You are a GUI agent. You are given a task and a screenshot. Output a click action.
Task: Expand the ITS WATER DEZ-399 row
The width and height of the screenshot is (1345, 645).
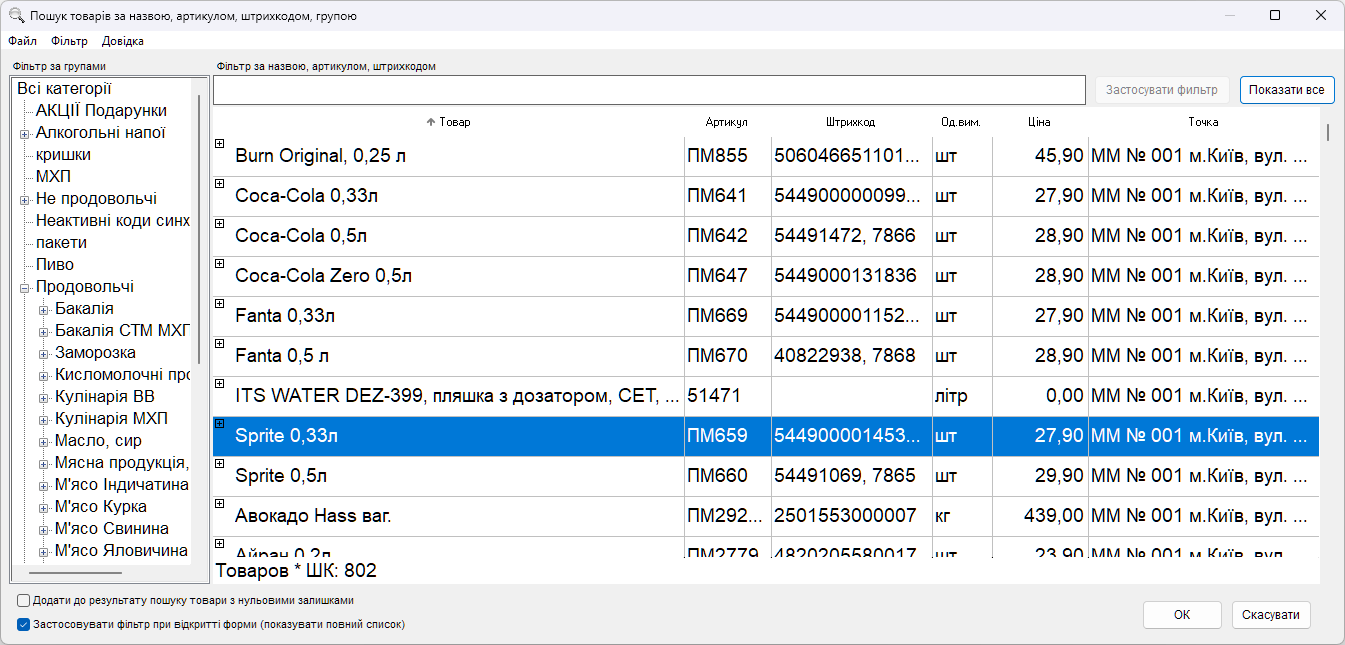tap(220, 383)
